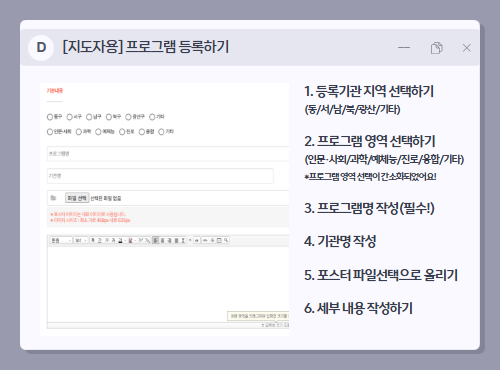Screen dimensions: 500x370
Task: Open the font family dropdown
Action: pyautogui.click(x=61, y=240)
